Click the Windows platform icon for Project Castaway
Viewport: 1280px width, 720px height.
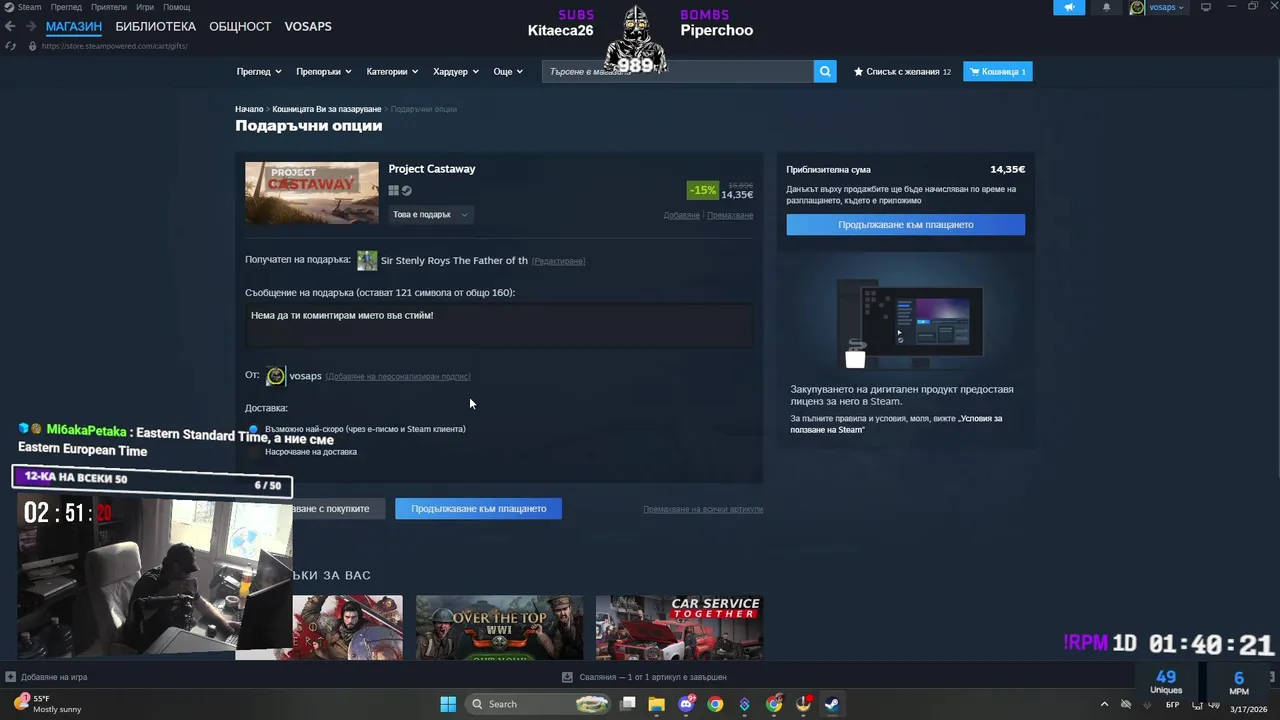[x=394, y=191]
